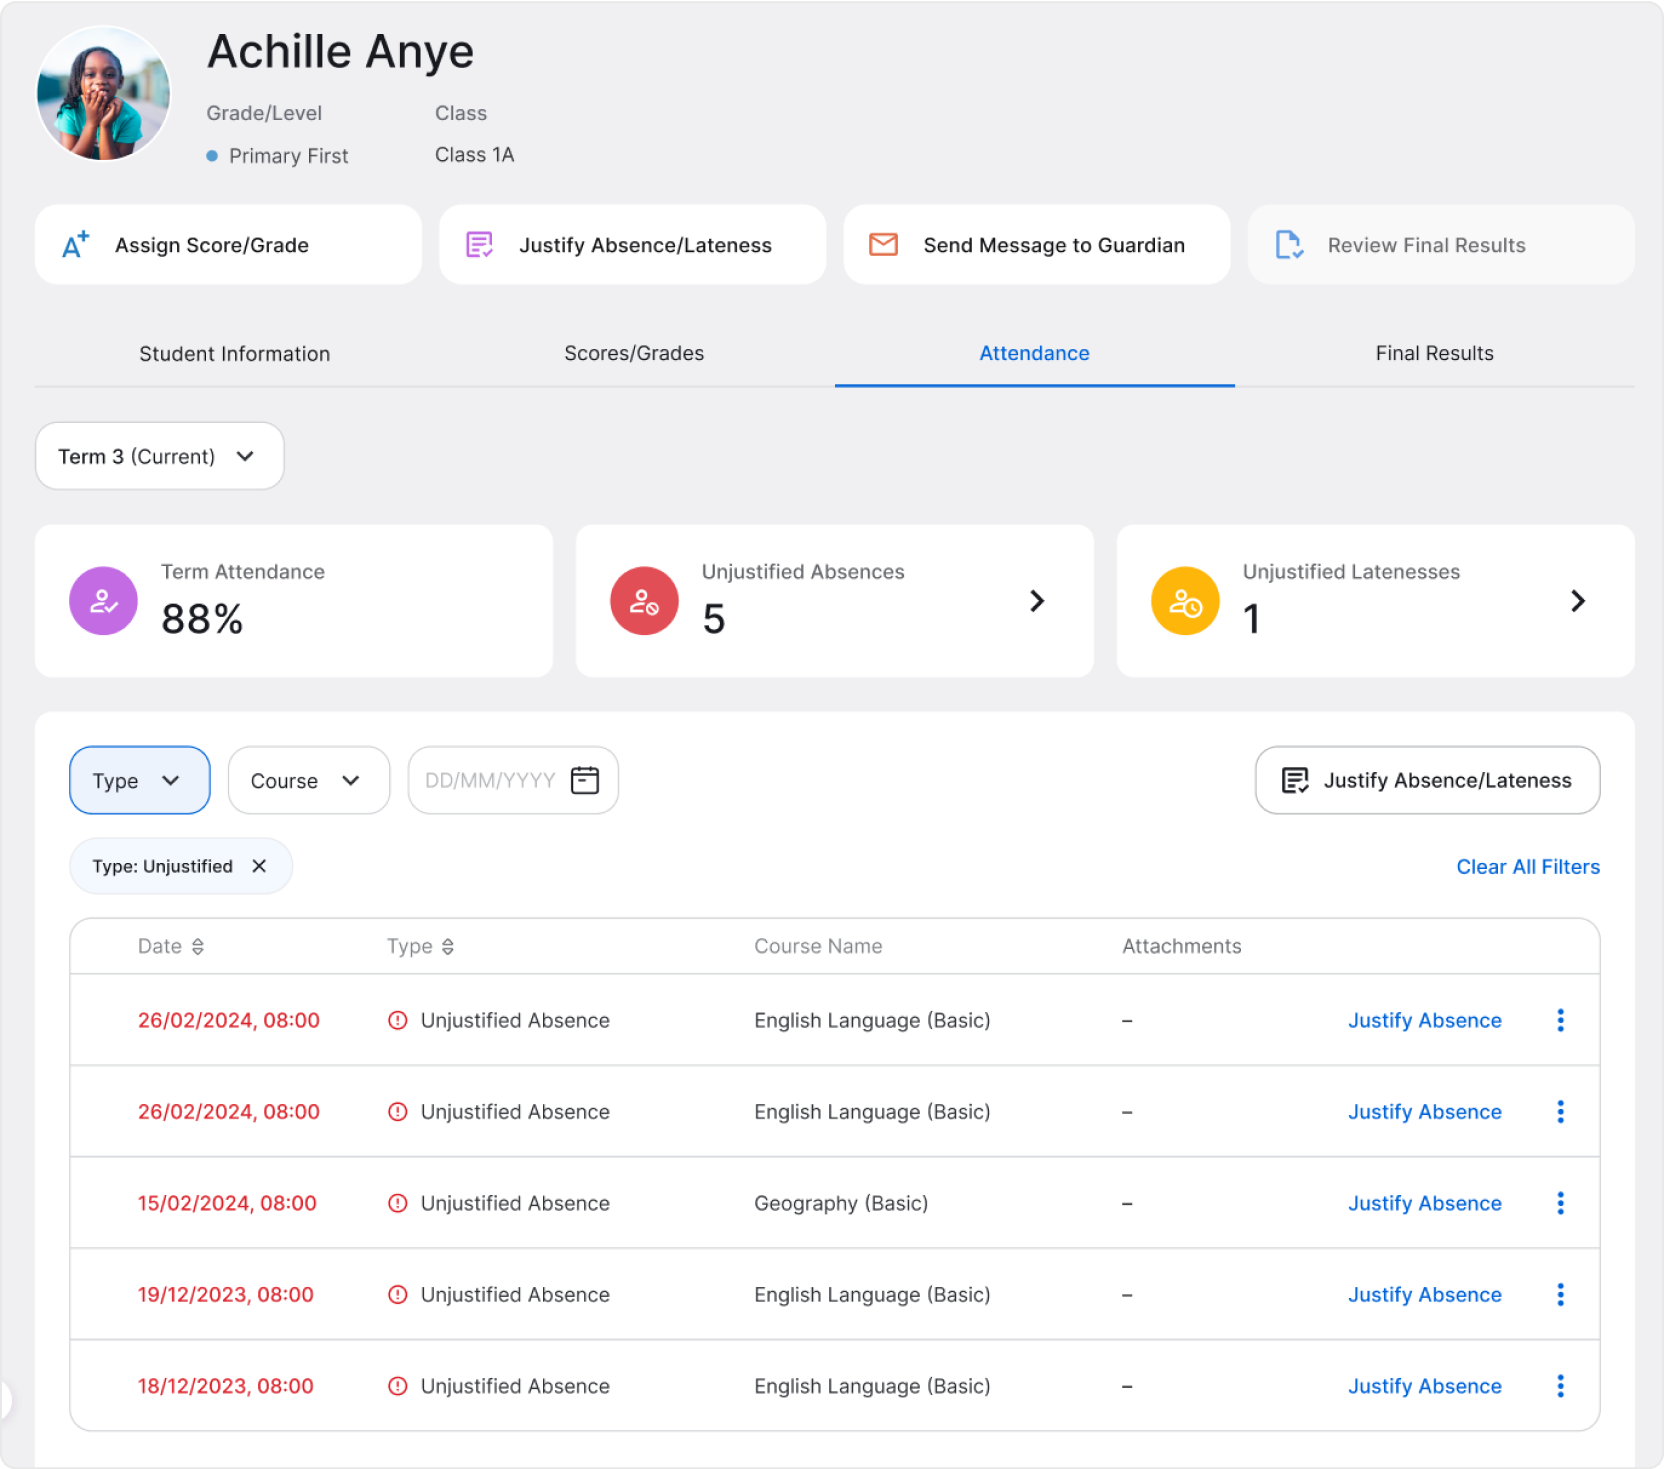1664x1469 pixels.
Task: Open the Type filter dropdown
Action: click(139, 780)
